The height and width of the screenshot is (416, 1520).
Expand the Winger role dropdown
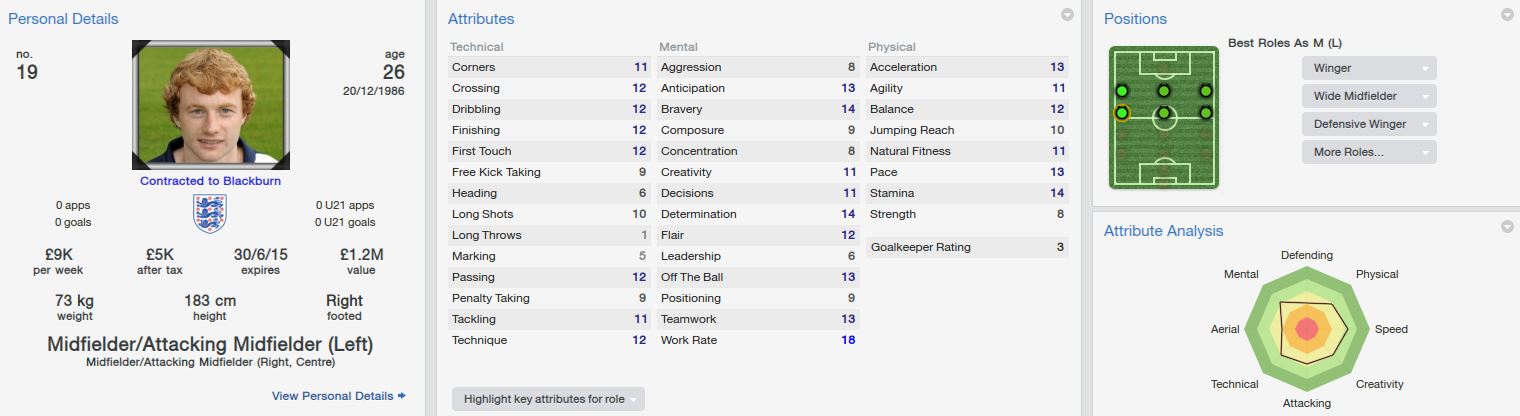1369,68
